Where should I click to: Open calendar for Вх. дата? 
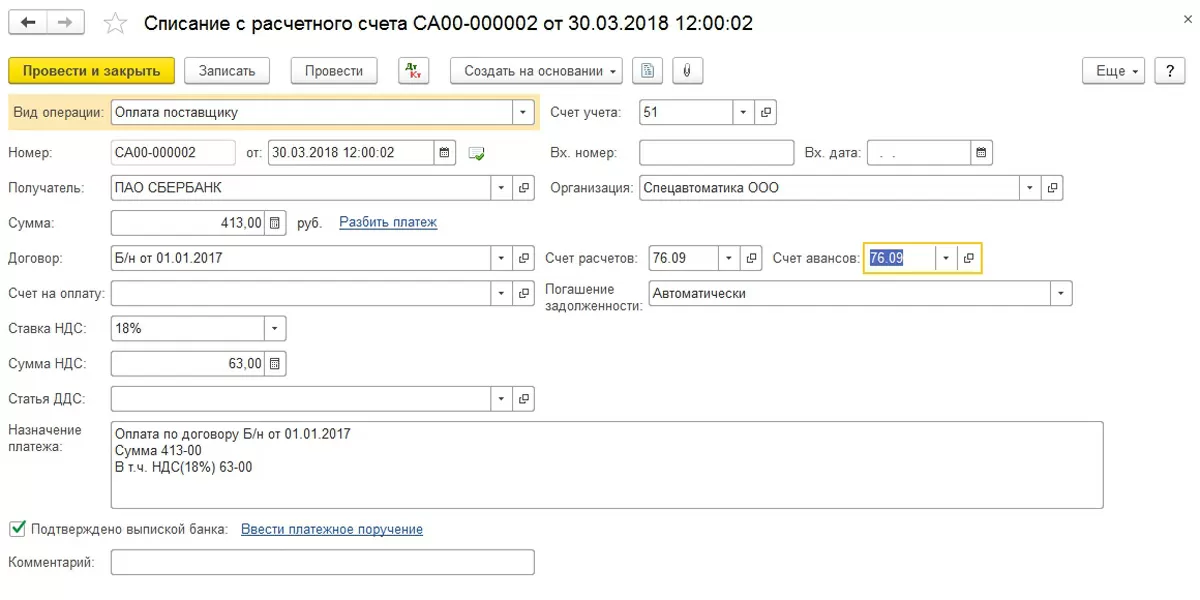coord(981,153)
